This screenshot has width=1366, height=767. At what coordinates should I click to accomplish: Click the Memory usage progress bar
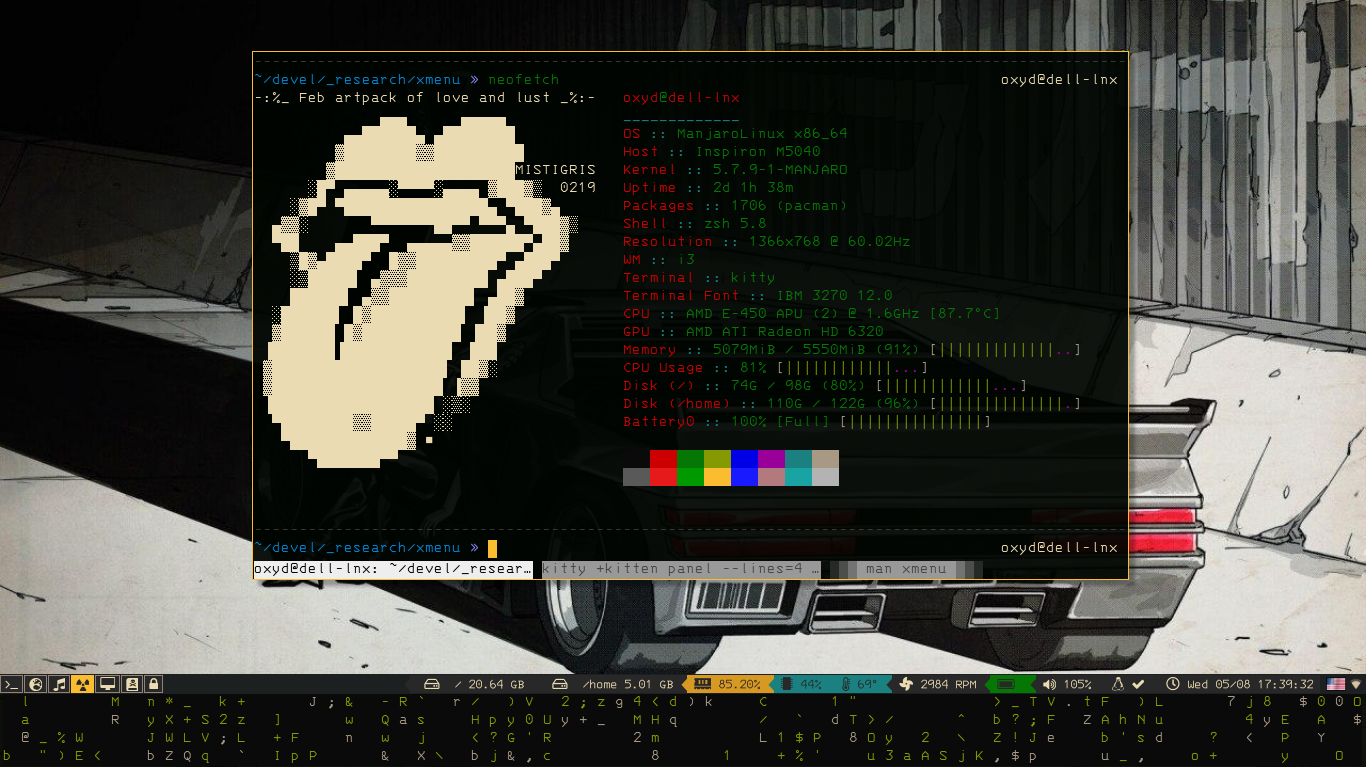click(x=1005, y=350)
